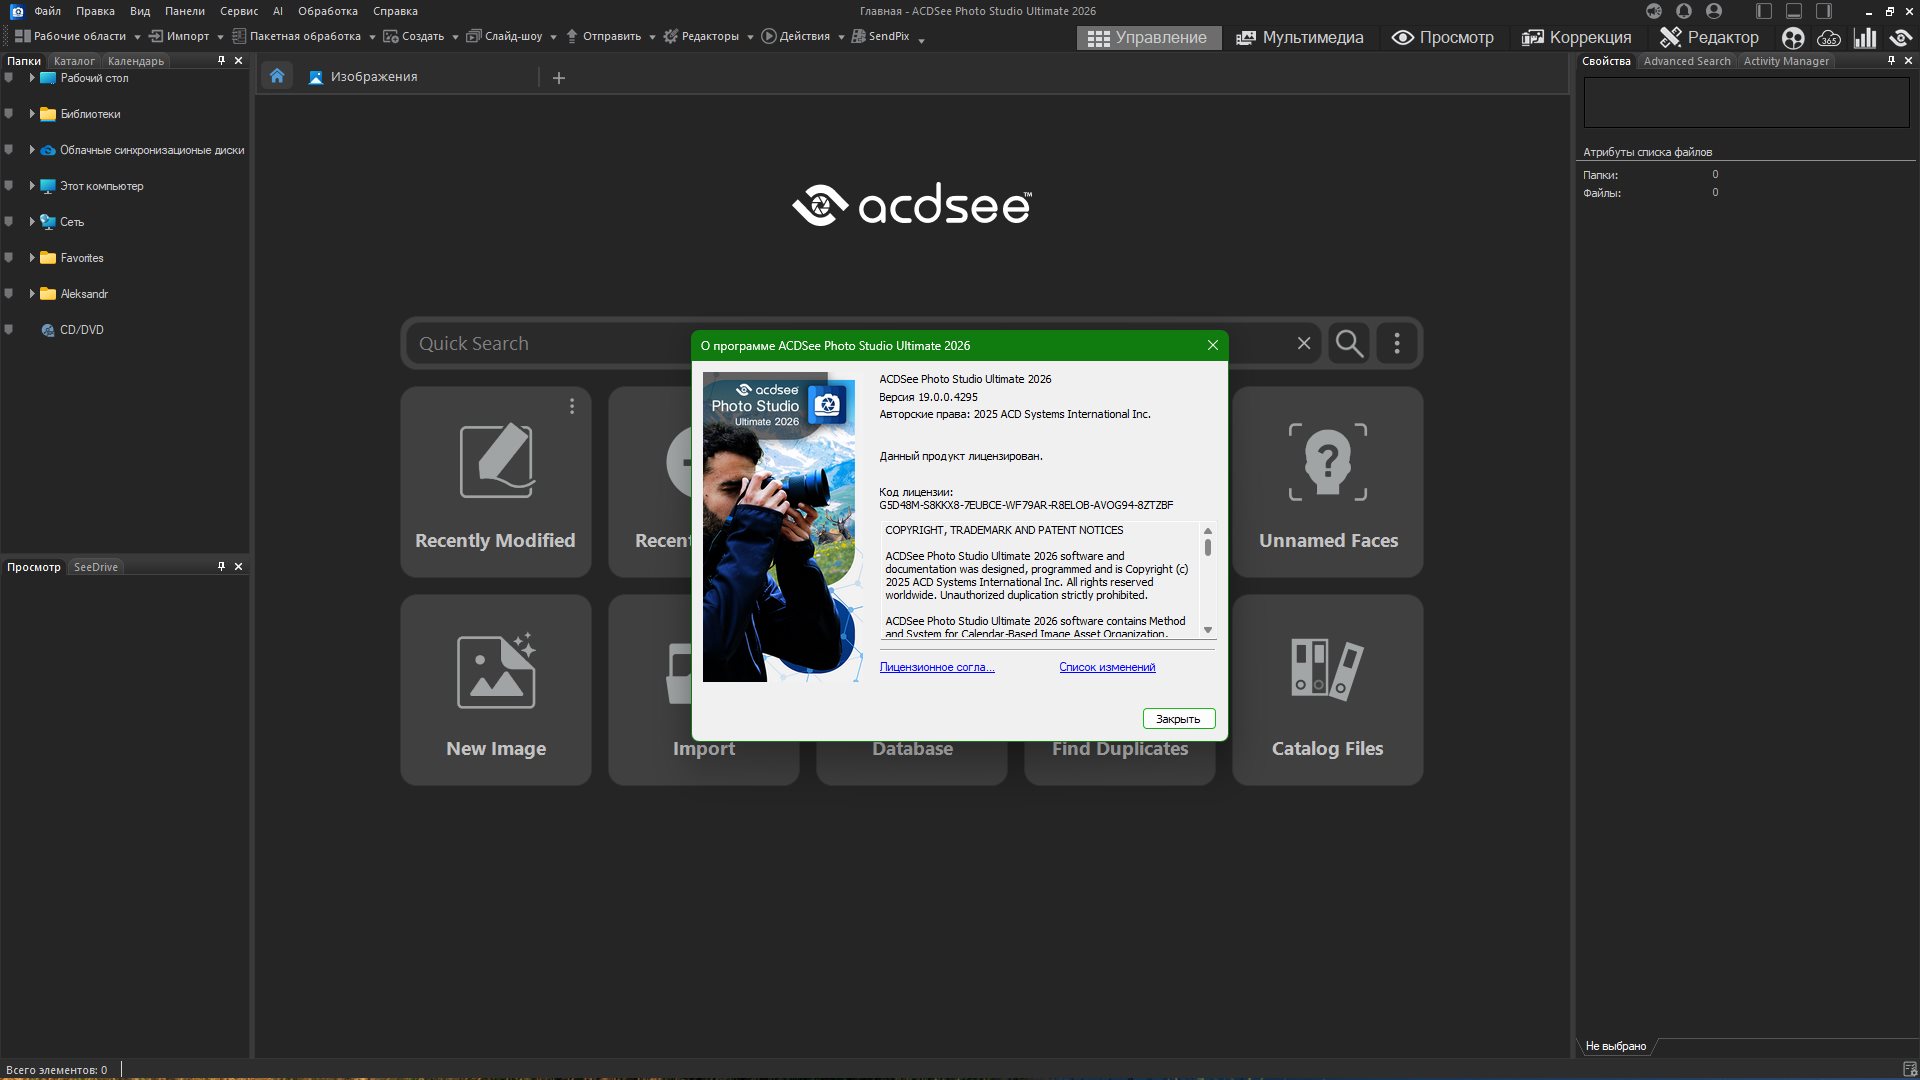Screen dimensions: 1920x1080
Task: Open the Recently Modified tile
Action: 496,482
